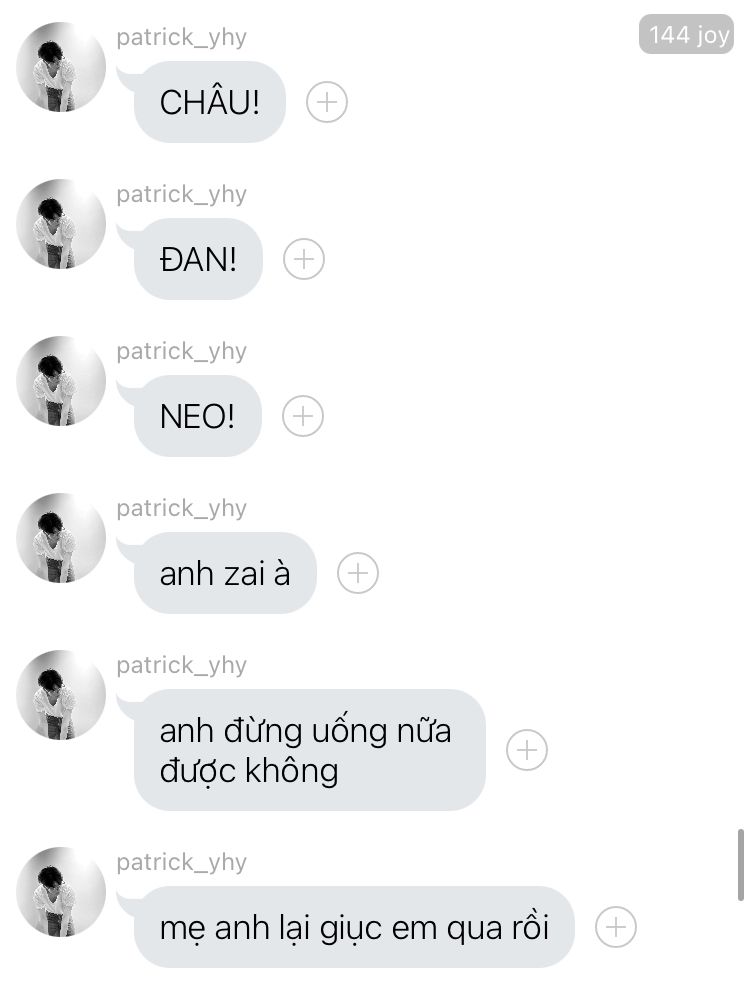Open avatar next to "anh đừng uống nữa"
The width and height of the screenshot is (750, 986).
click(61, 695)
